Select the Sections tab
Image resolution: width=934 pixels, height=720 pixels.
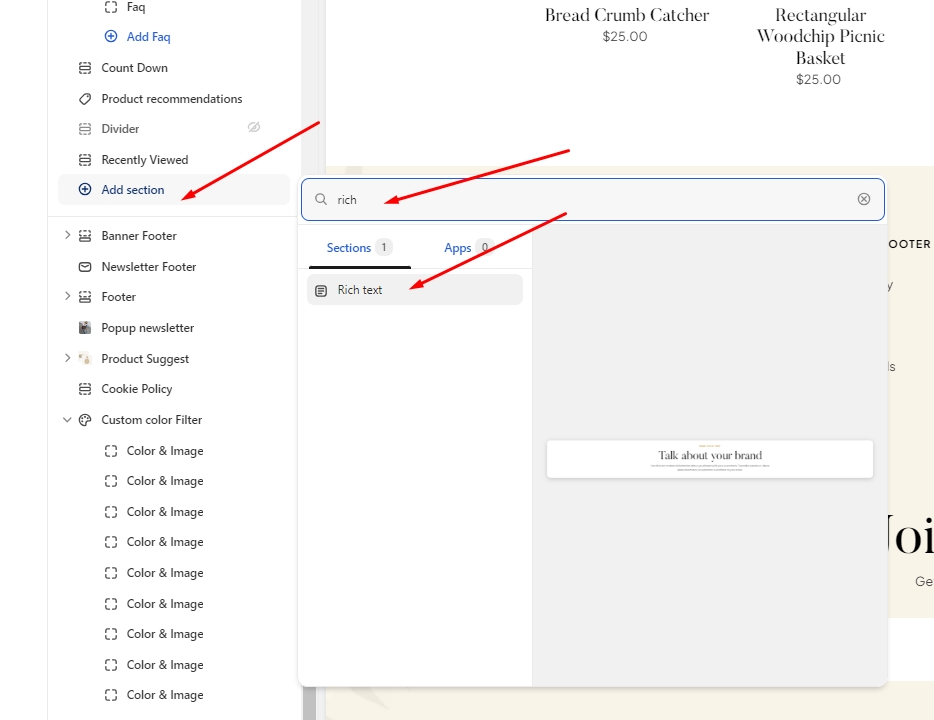coord(349,248)
